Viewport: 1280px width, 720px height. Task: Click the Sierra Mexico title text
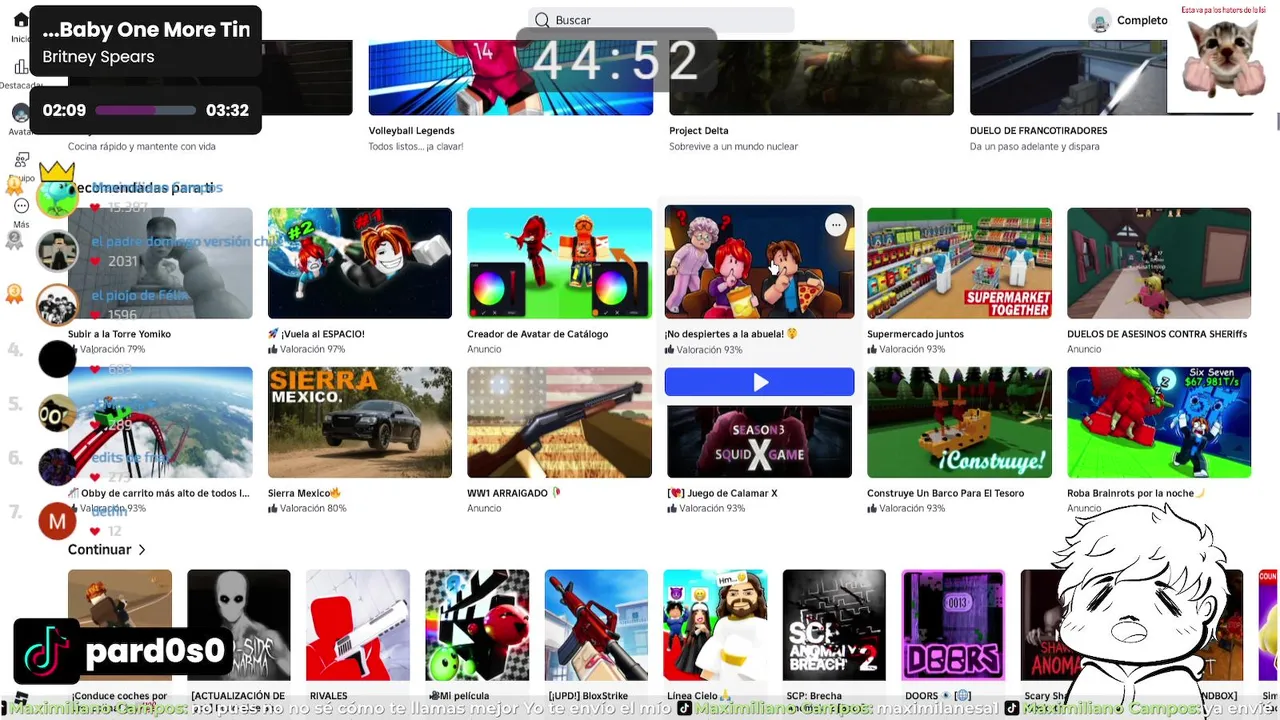click(299, 493)
